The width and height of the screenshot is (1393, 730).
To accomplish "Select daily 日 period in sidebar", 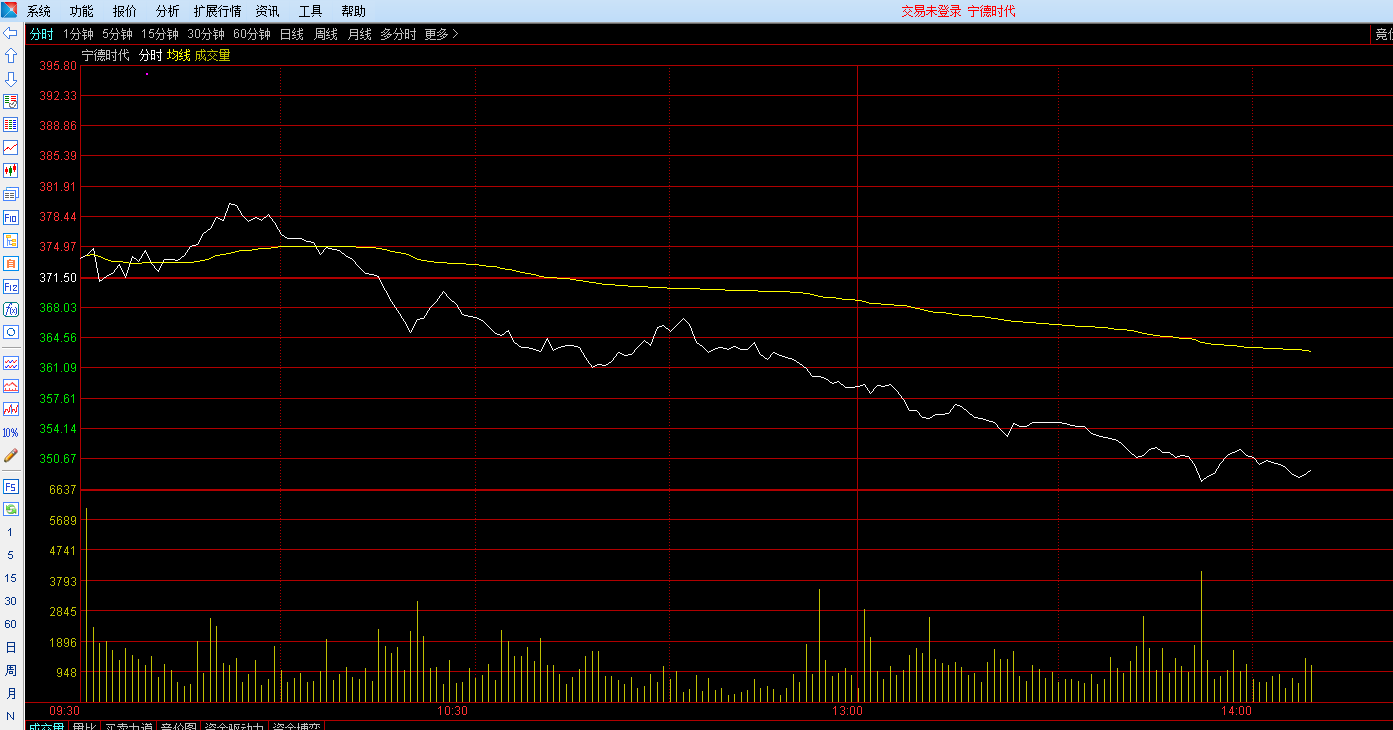I will point(11,647).
